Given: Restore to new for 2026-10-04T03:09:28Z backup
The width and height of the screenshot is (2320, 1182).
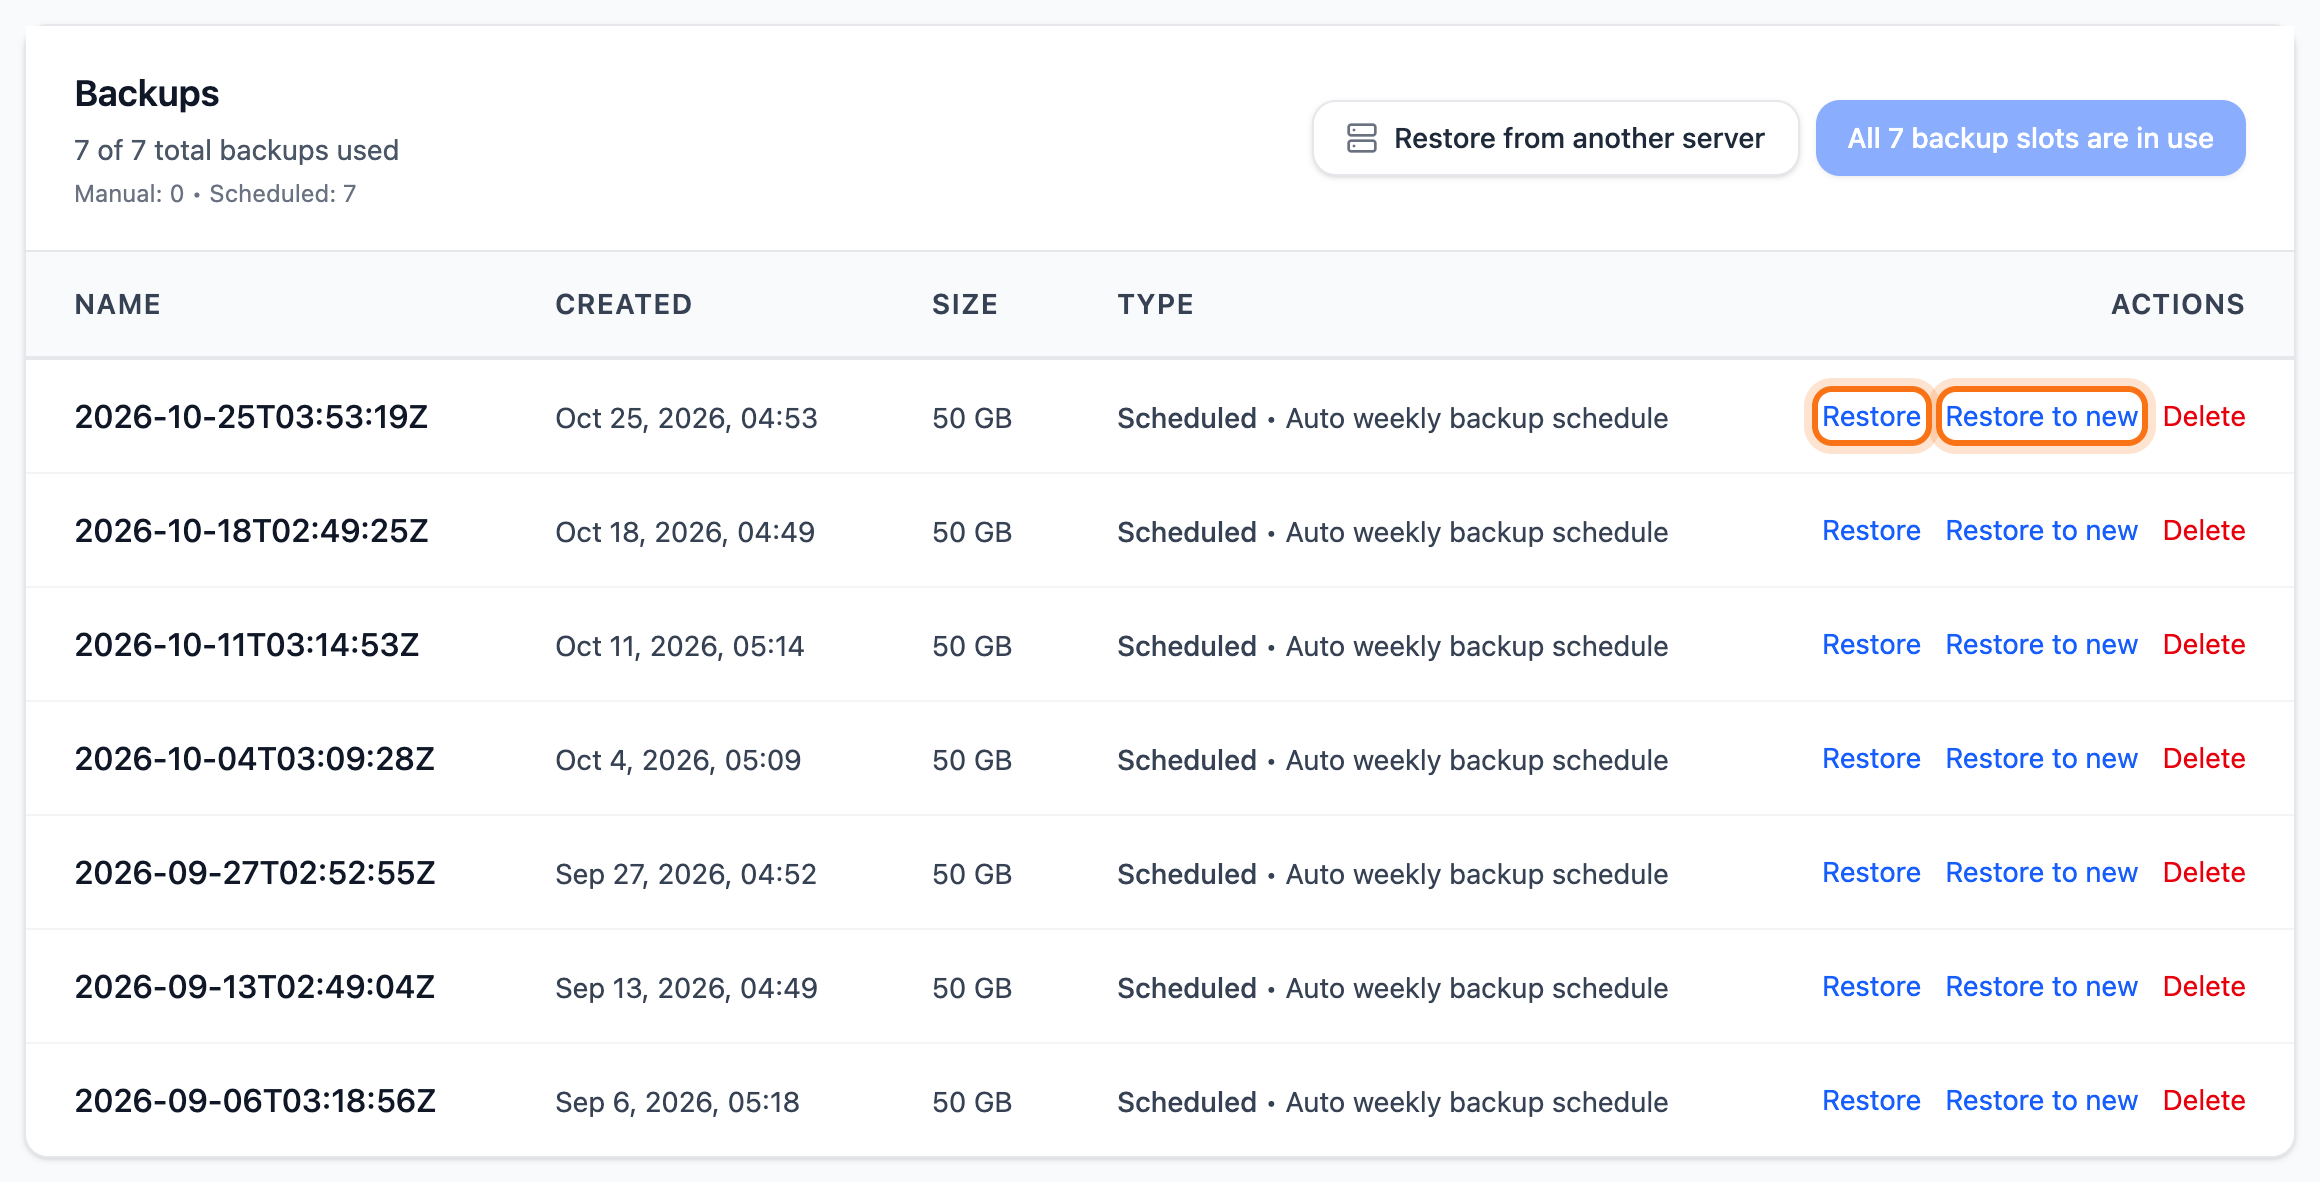Looking at the screenshot, I should tap(2041, 759).
